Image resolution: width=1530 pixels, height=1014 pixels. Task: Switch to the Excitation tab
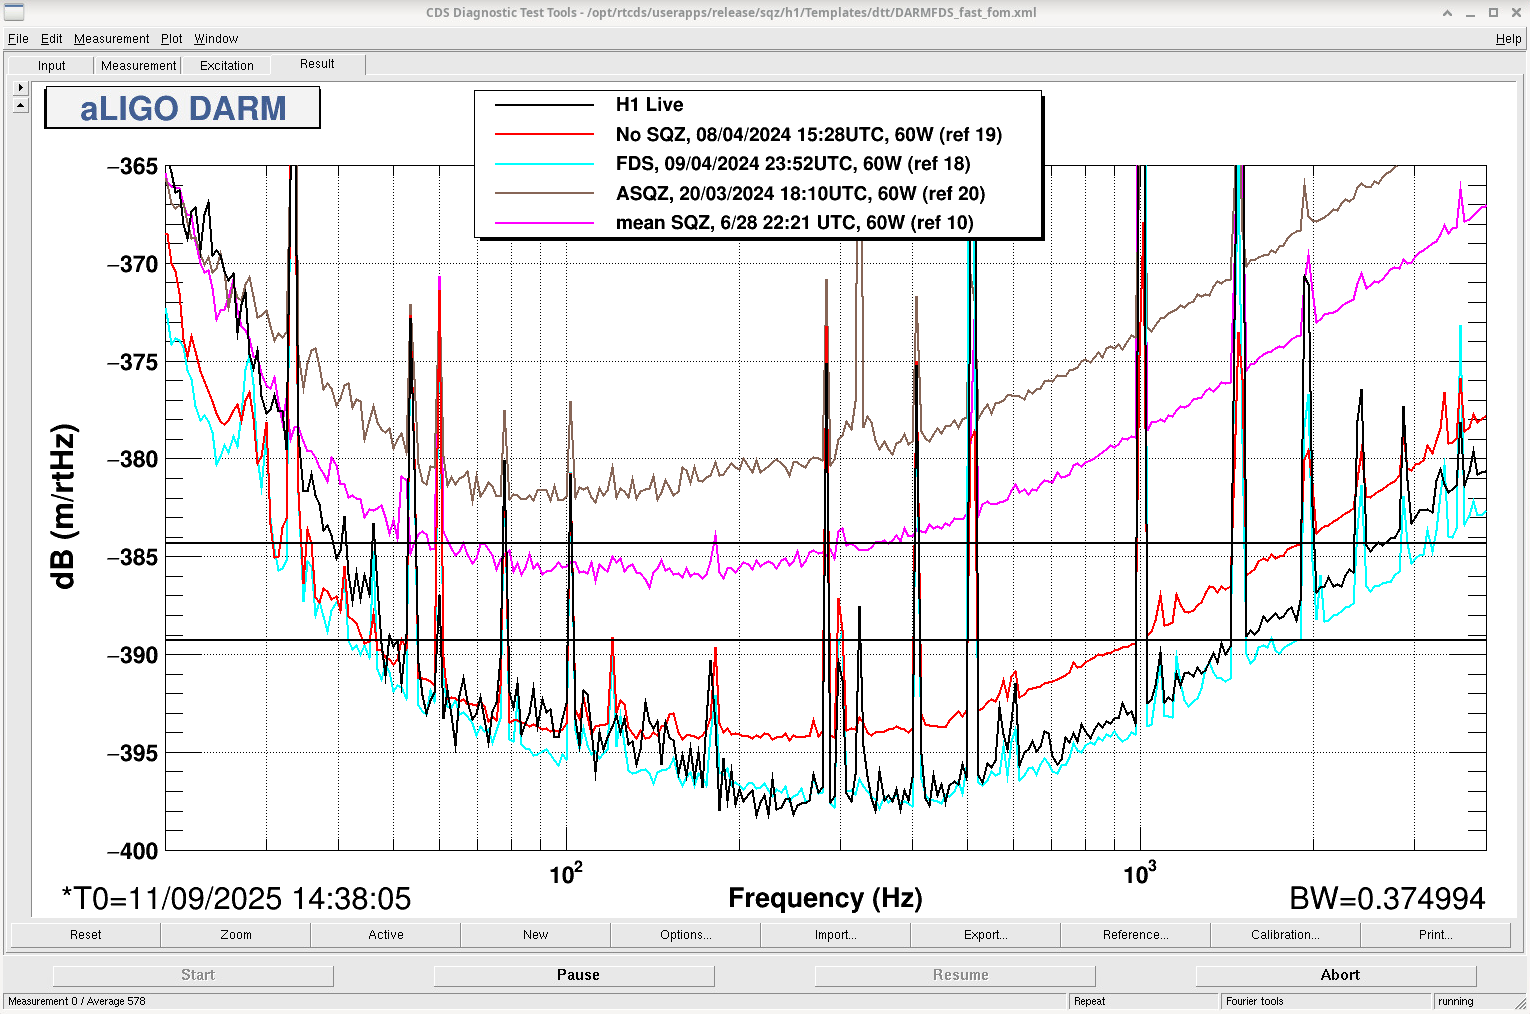(227, 66)
